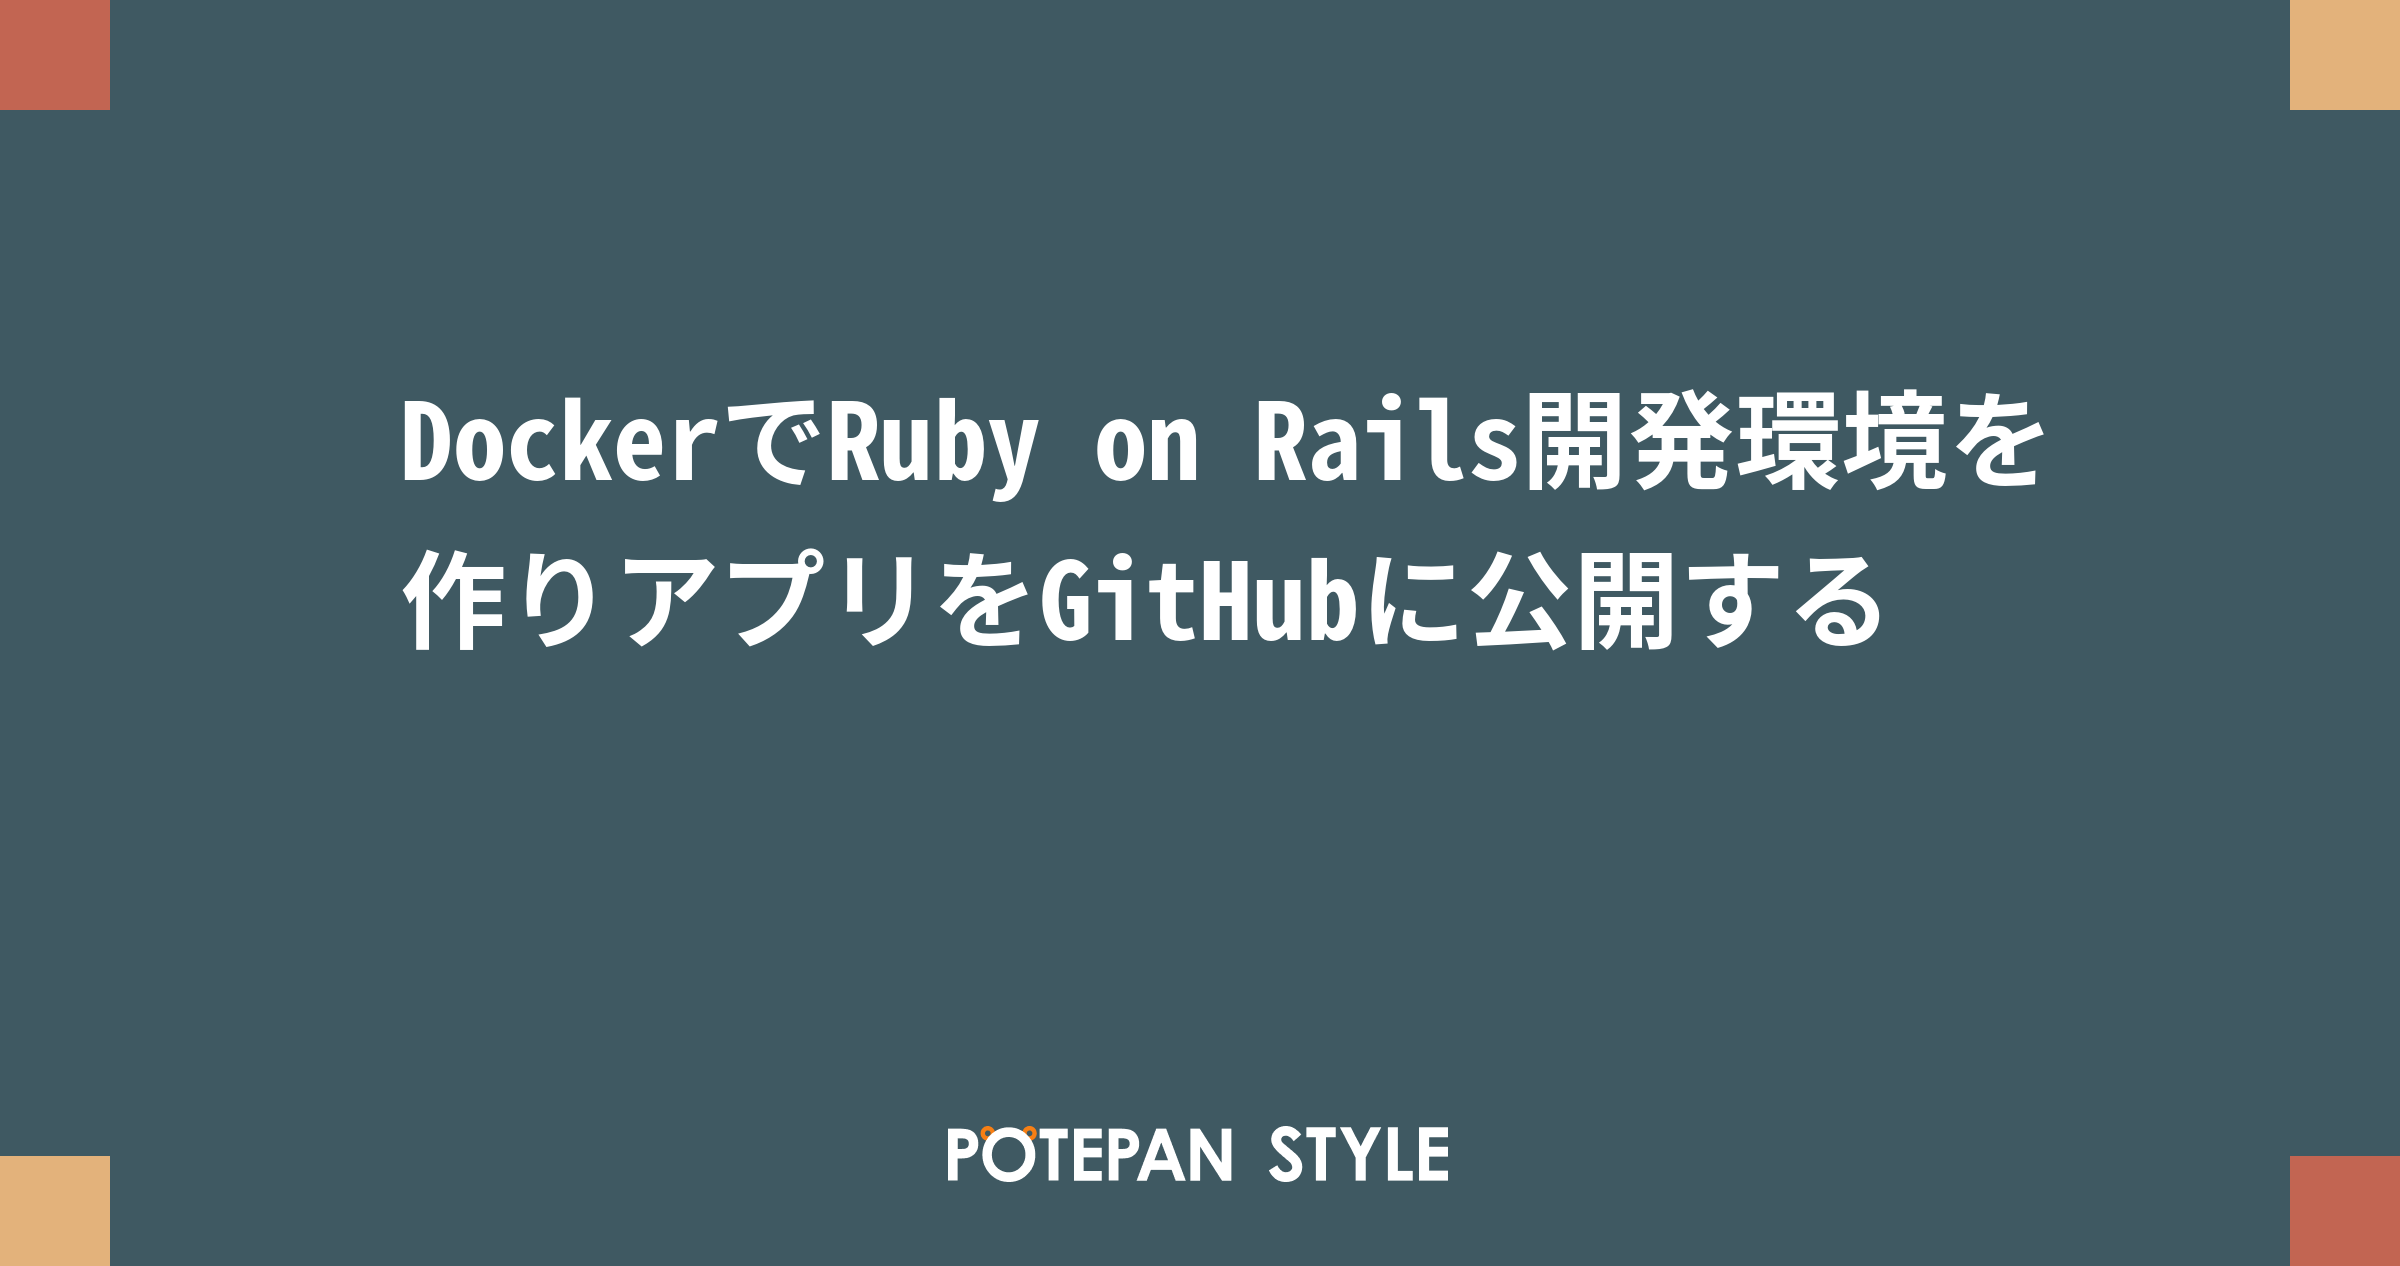Viewport: 2400px width, 1266px height.
Task: Click the top-left red corner decoration
Action: [x=56, y=56]
